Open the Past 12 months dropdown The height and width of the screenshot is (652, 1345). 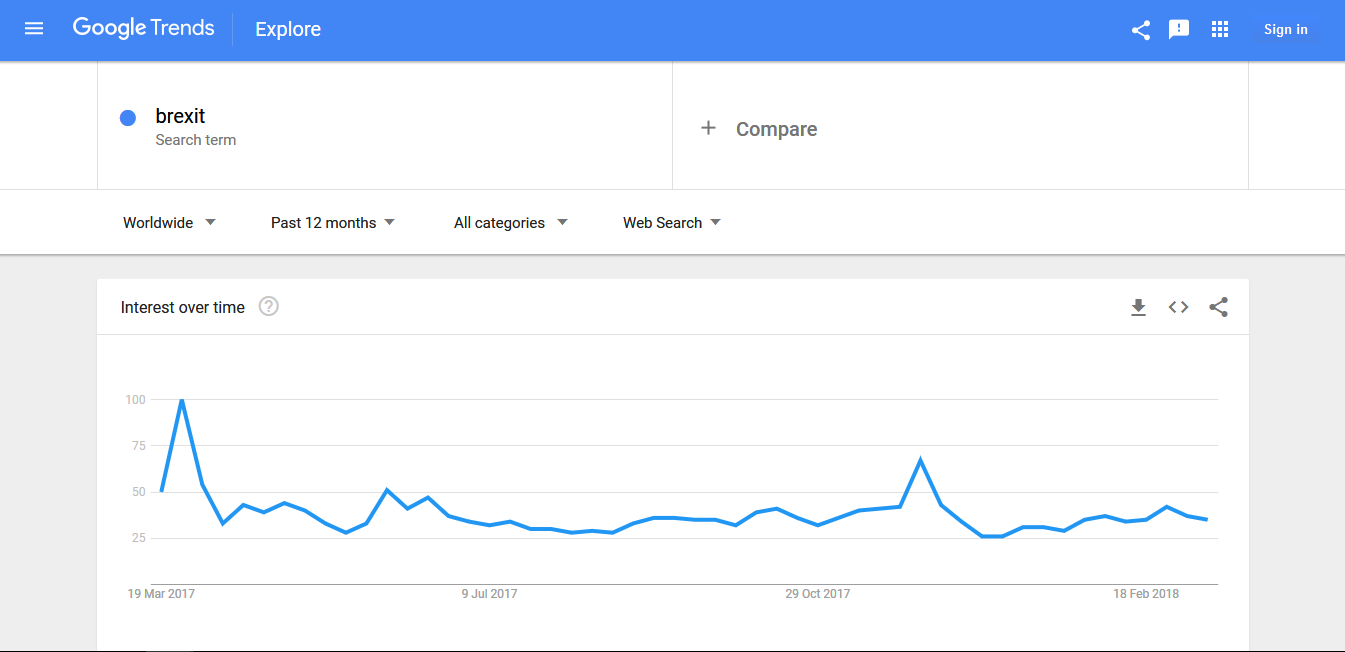tap(333, 223)
